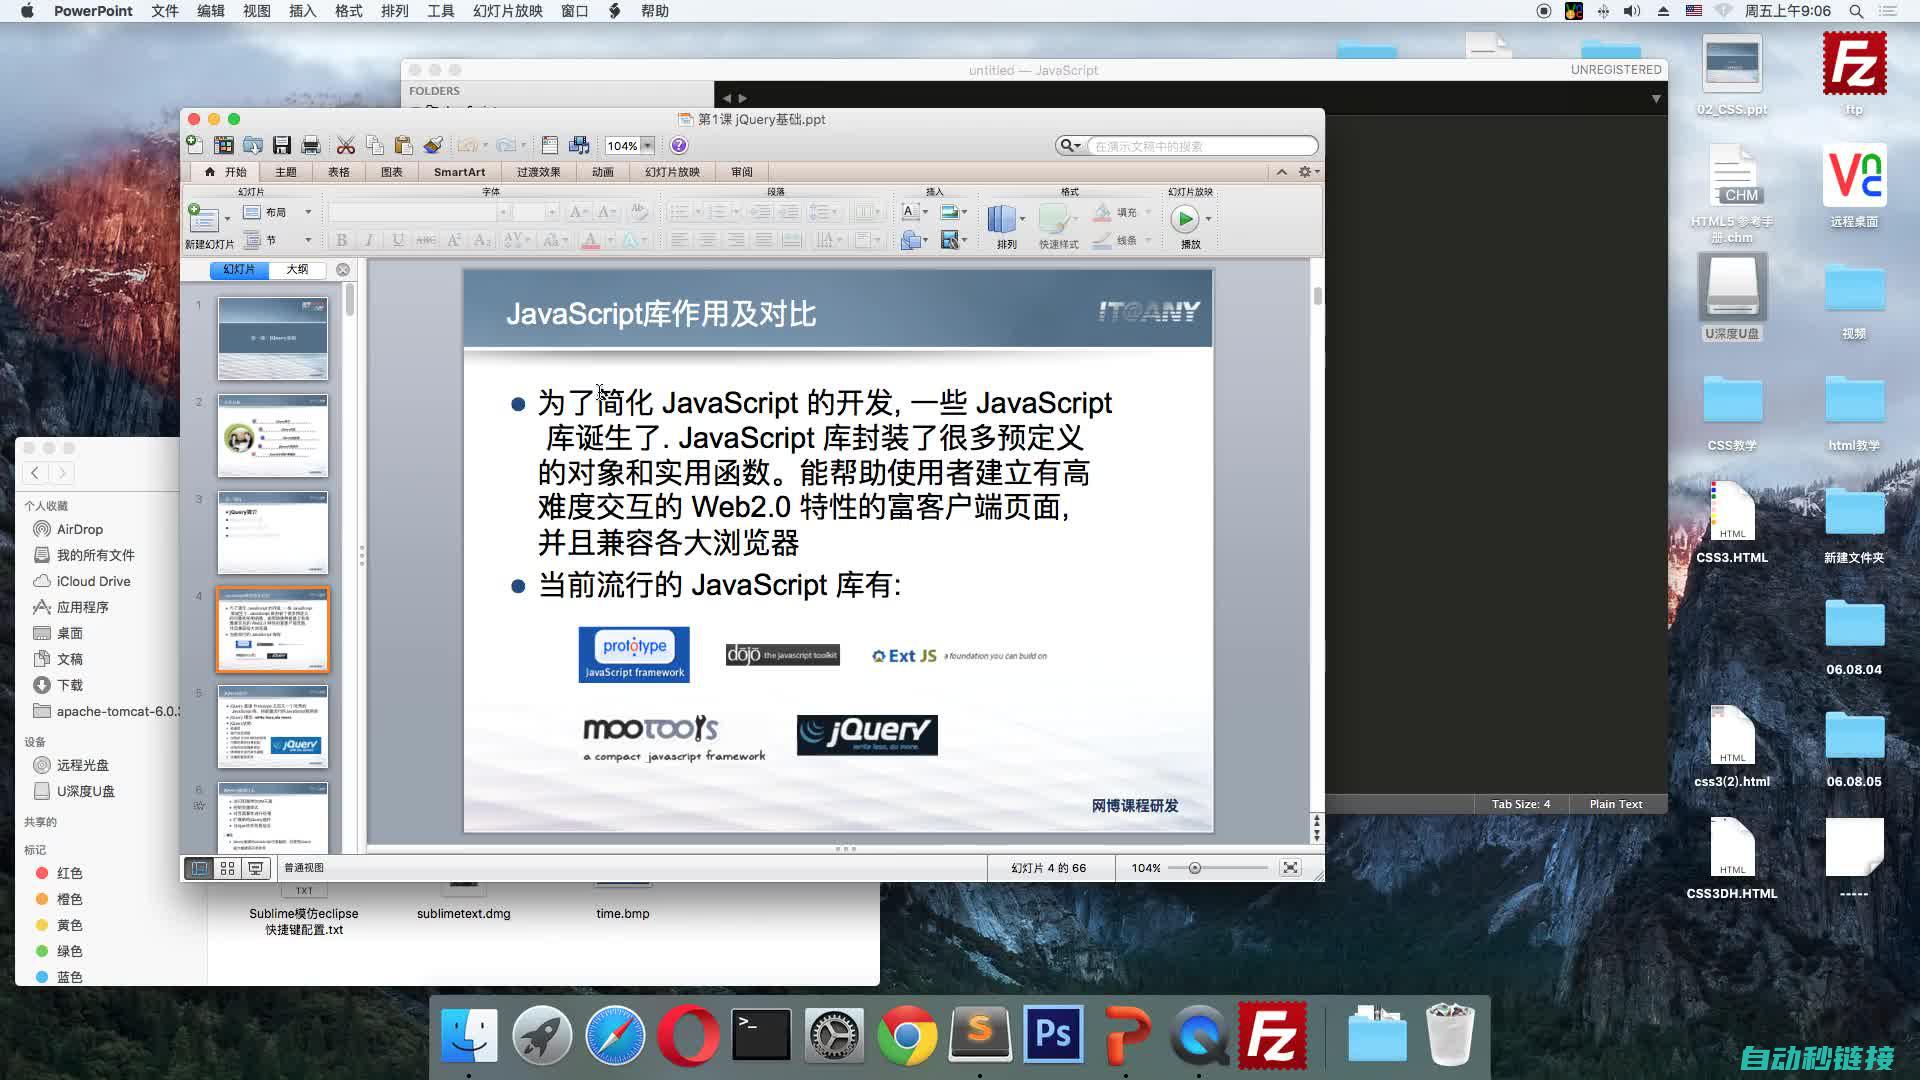Switch to the 主题 ribbon tab

286,172
